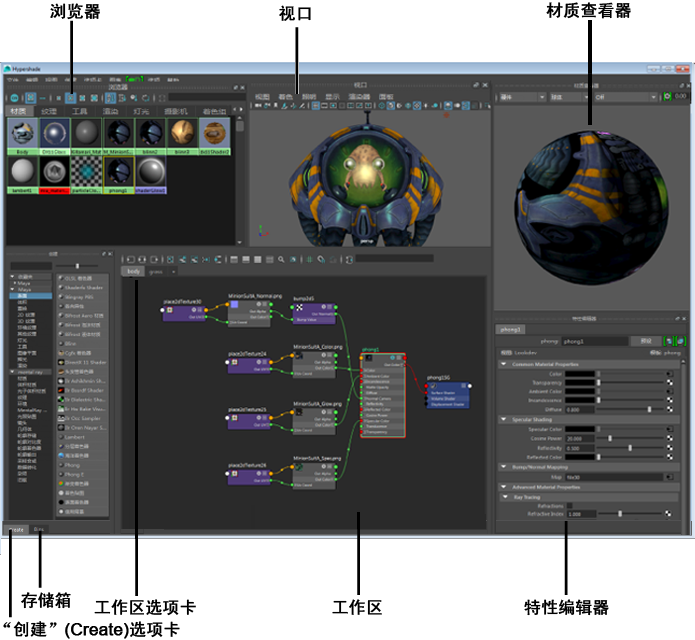This screenshot has width=695, height=640.
Task: Click the Reflectivity value field
Action: tap(579, 448)
